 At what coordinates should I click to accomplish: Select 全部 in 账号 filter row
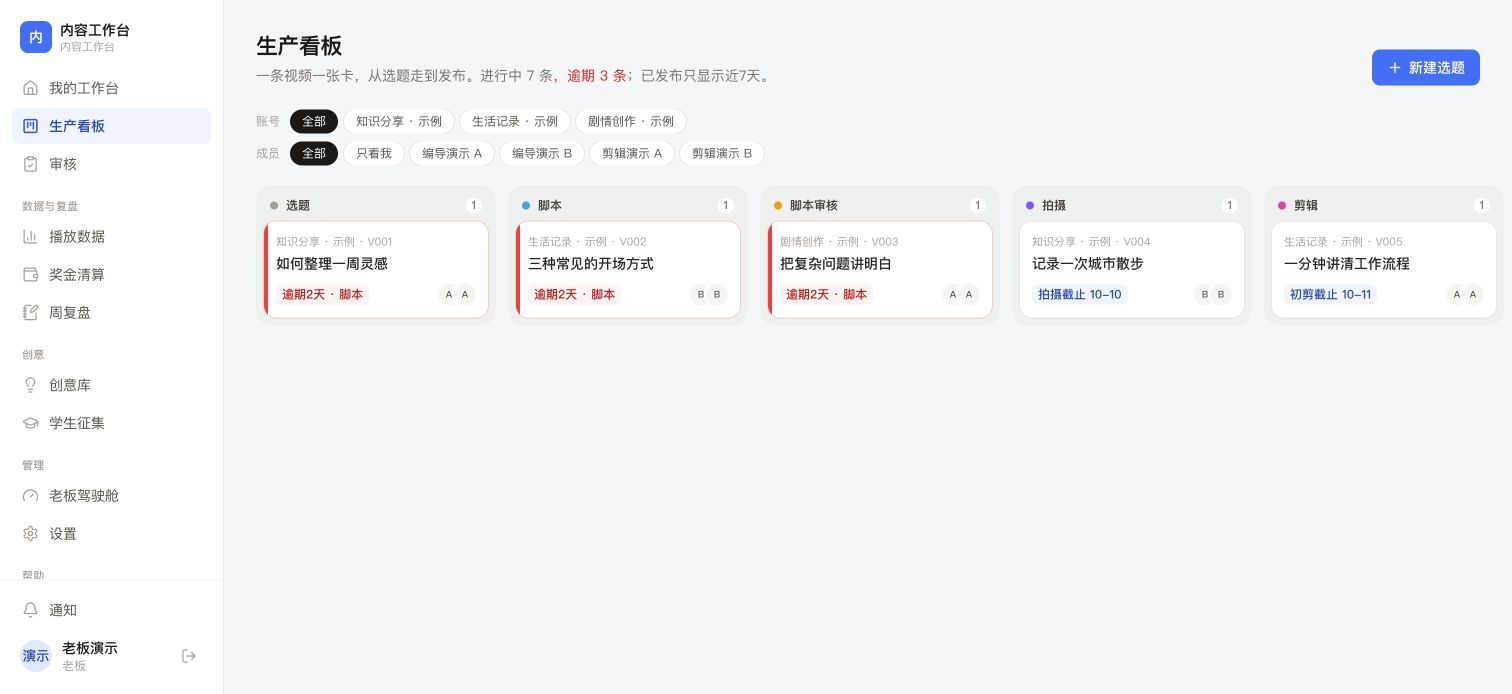coord(314,121)
